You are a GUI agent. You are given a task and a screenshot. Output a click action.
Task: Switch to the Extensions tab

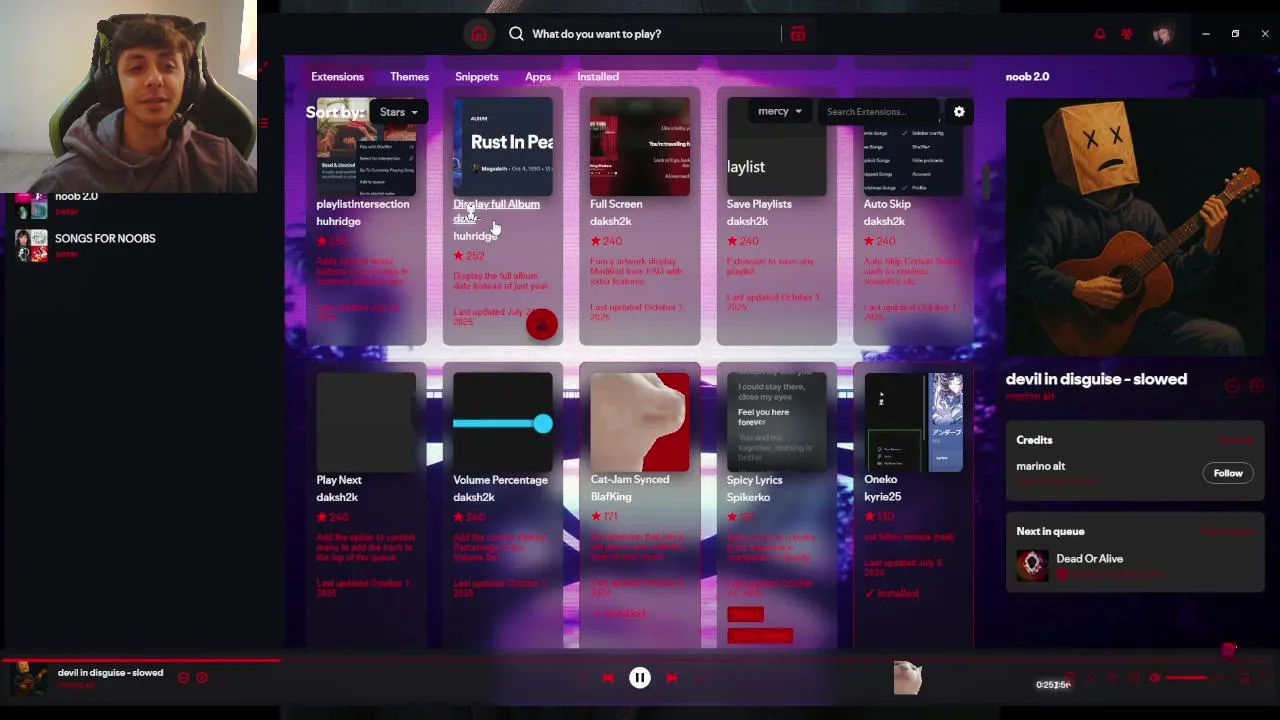(x=337, y=77)
